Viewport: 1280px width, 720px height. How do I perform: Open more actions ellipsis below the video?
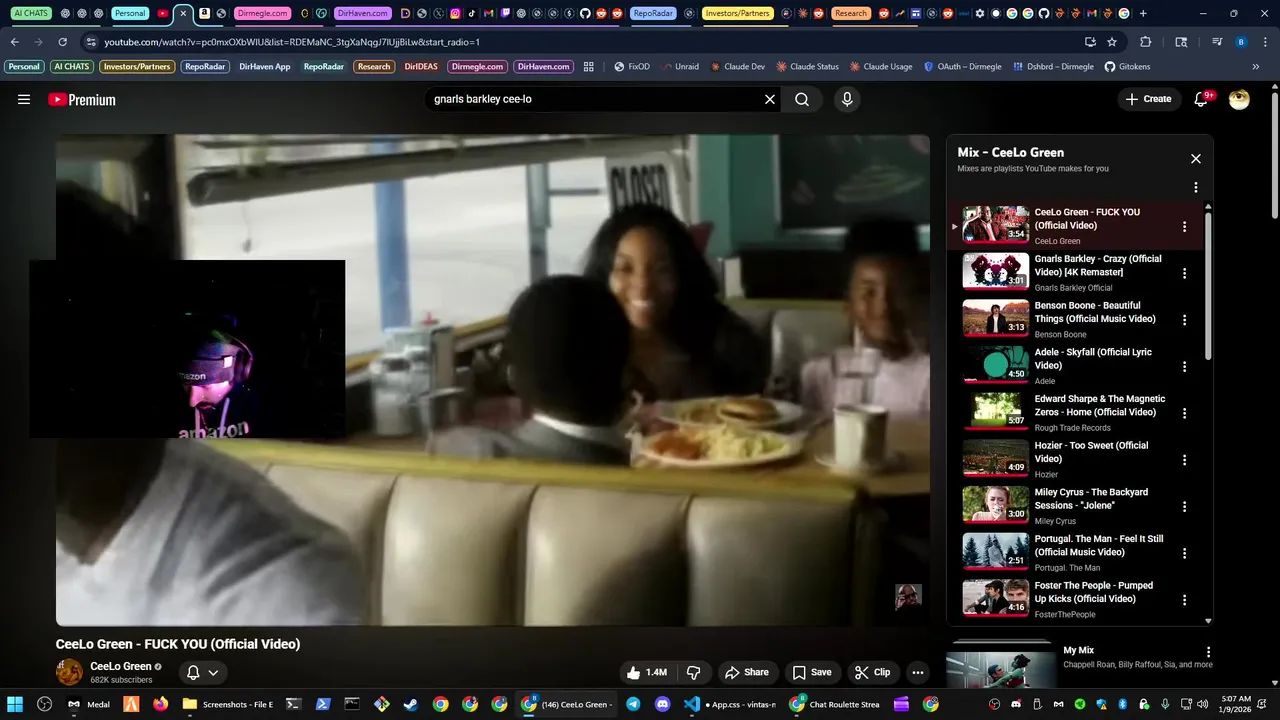click(918, 672)
